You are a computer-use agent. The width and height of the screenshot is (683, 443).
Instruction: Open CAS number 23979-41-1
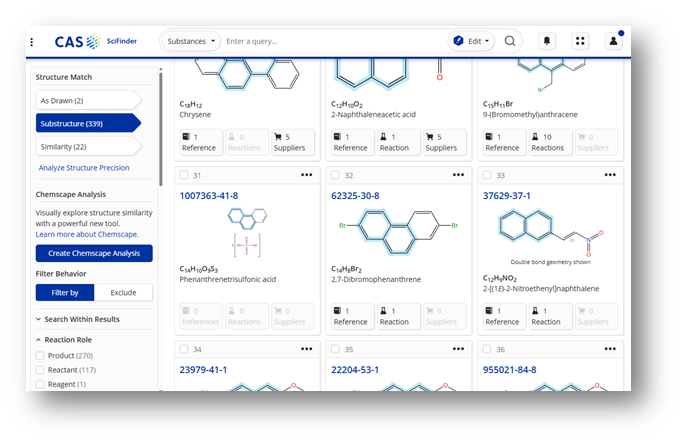pos(203,370)
